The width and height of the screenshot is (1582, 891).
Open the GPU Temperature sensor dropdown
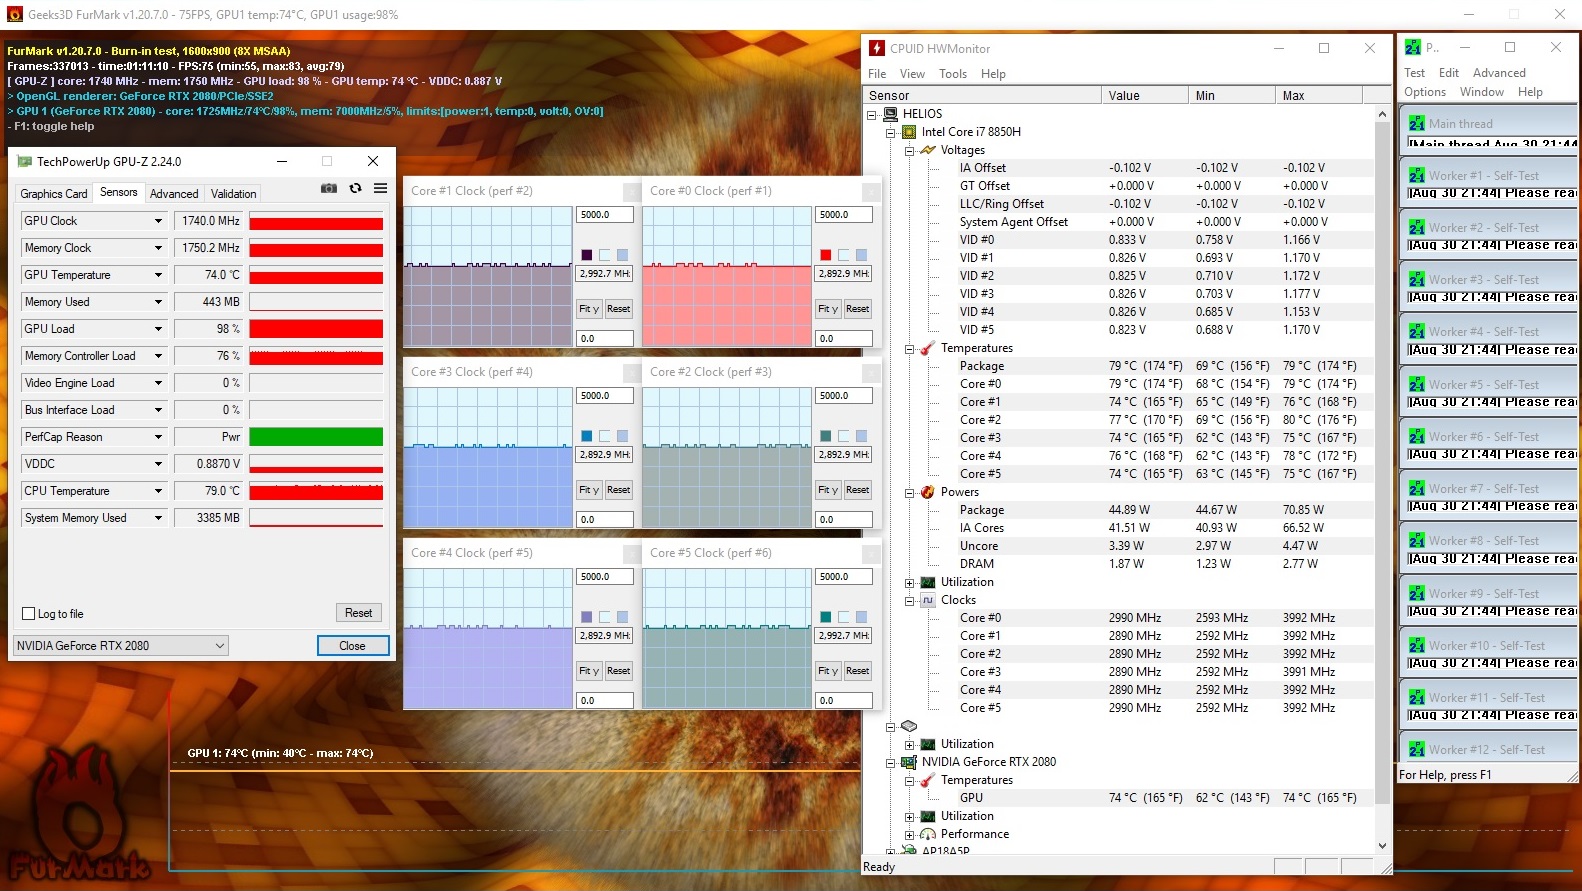pyautogui.click(x=158, y=275)
